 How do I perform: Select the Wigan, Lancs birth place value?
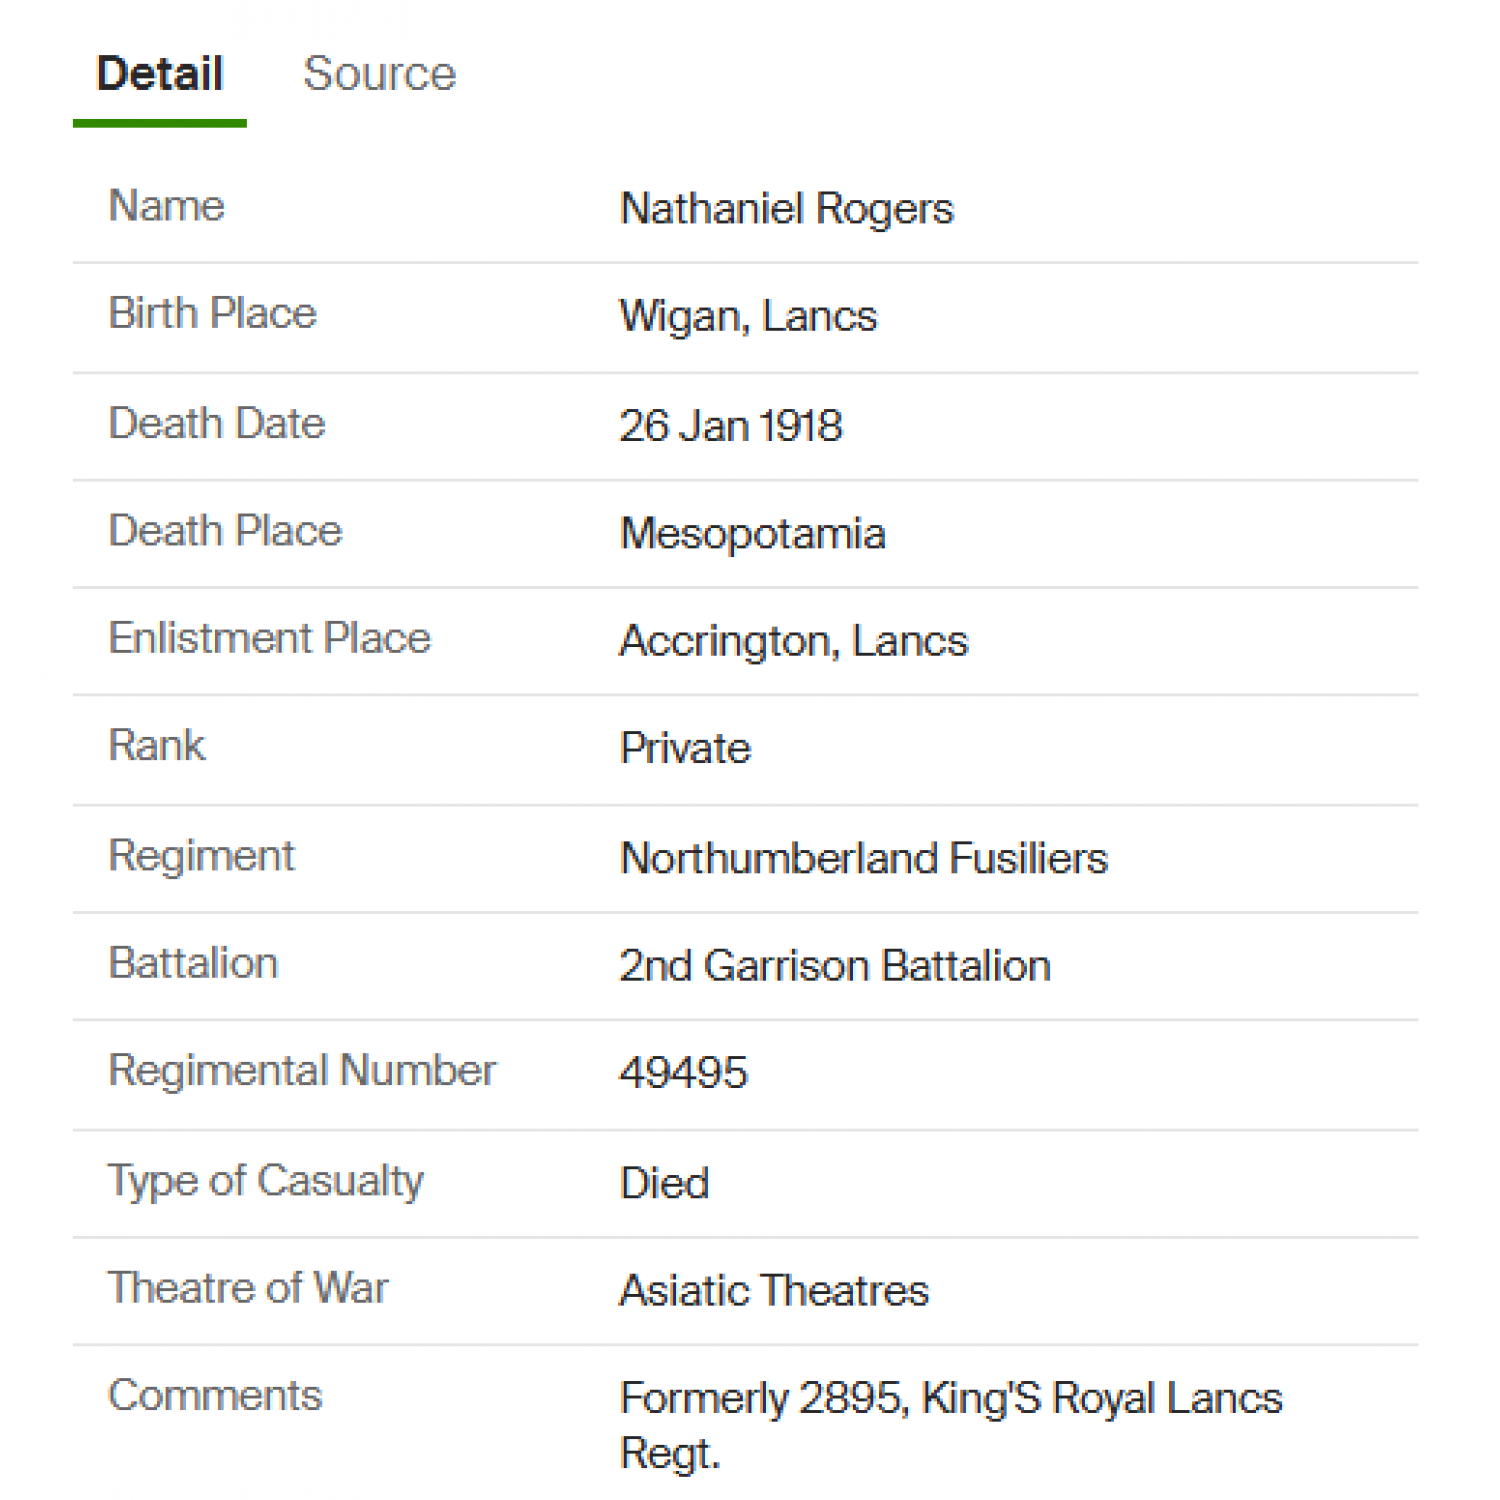[748, 316]
